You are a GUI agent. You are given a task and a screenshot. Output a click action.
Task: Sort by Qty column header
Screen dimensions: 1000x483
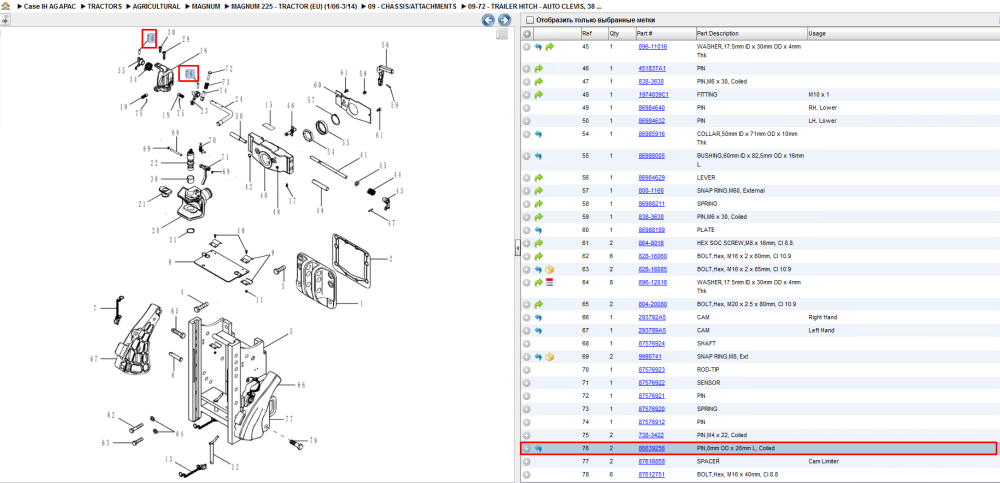click(614, 34)
